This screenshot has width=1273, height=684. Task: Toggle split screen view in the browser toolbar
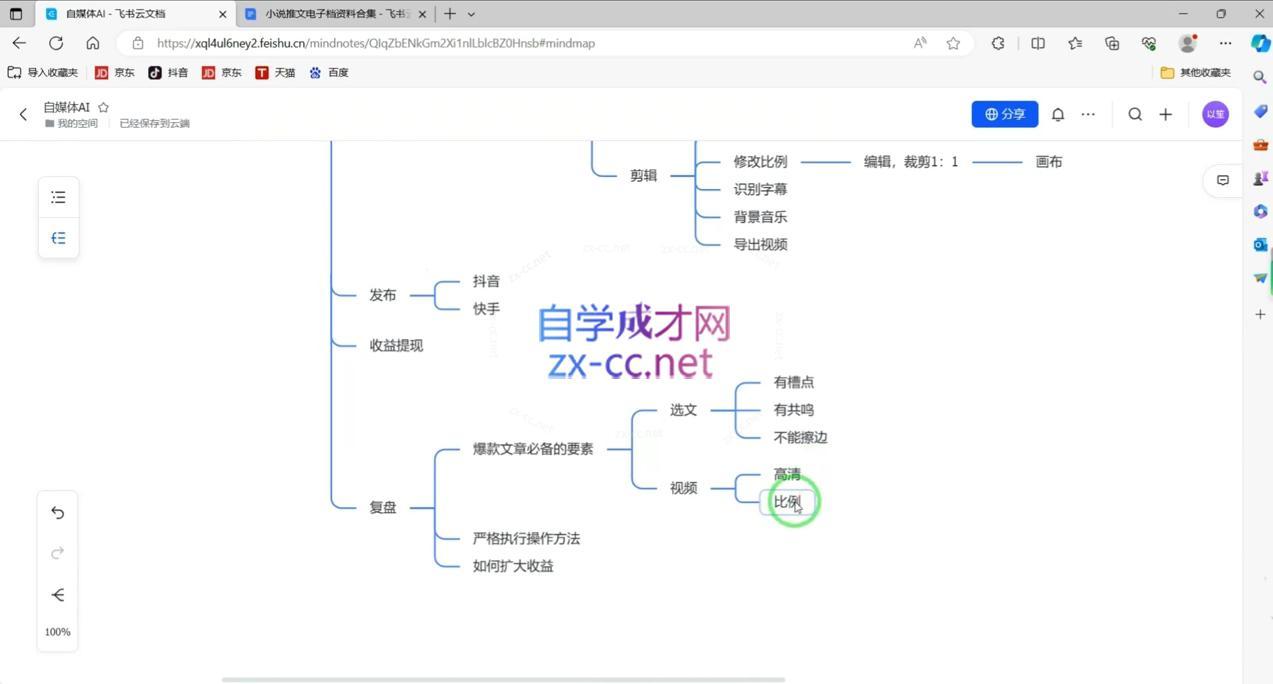pos(1038,43)
